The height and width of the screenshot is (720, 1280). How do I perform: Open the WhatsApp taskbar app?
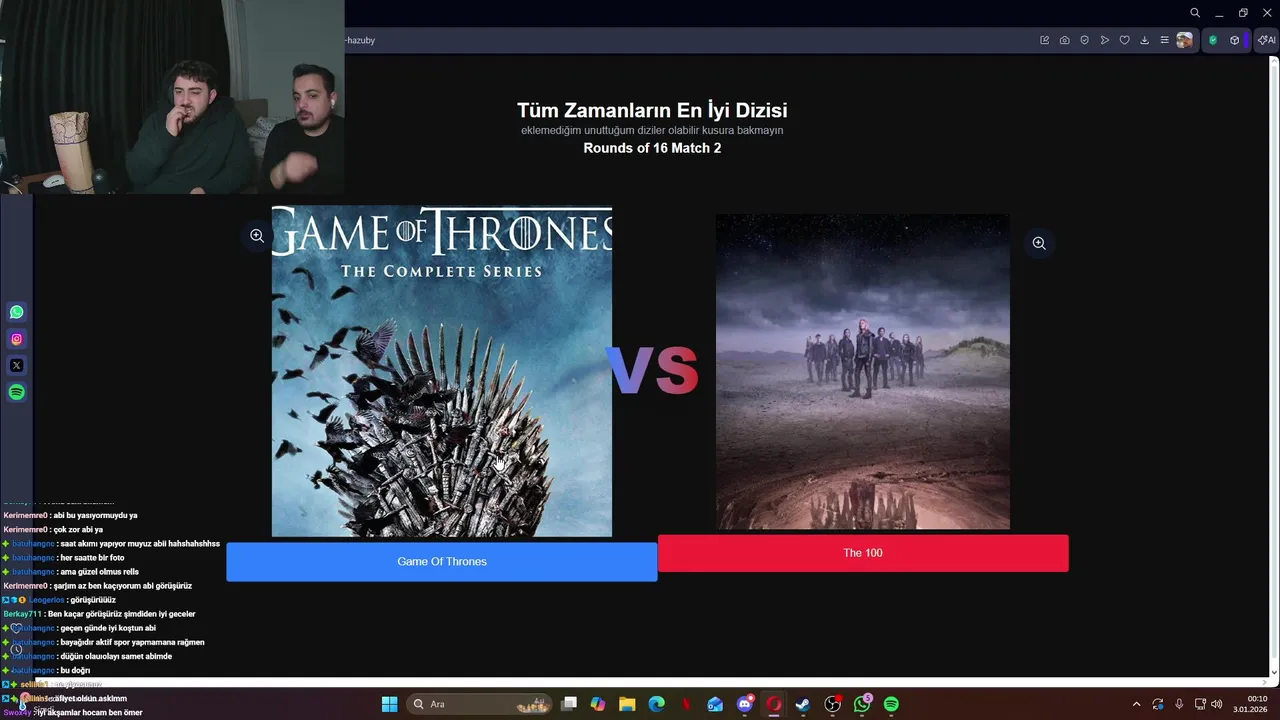[862, 704]
